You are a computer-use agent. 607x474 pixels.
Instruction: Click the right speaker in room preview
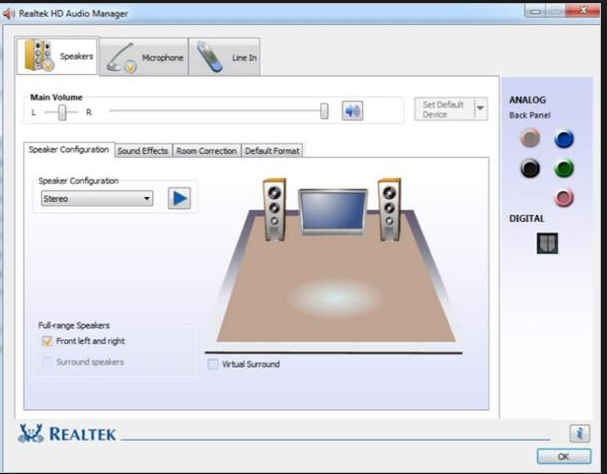pos(389,210)
